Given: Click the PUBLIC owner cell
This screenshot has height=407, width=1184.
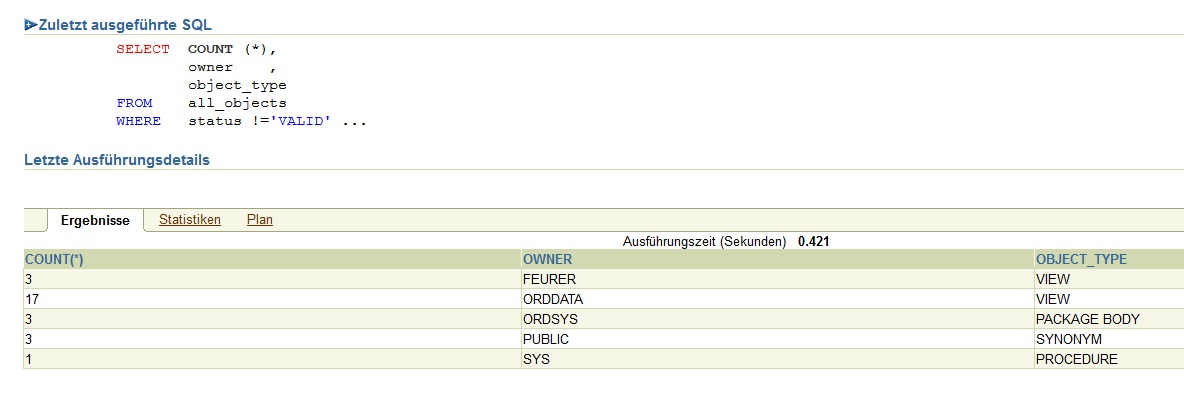Looking at the screenshot, I should [546, 339].
